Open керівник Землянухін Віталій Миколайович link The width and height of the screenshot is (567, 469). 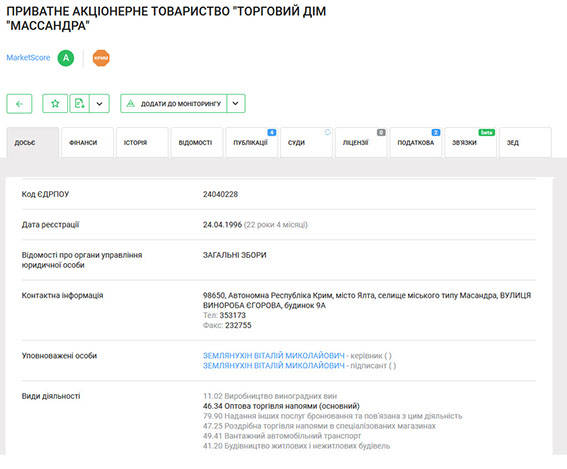(x=273, y=355)
